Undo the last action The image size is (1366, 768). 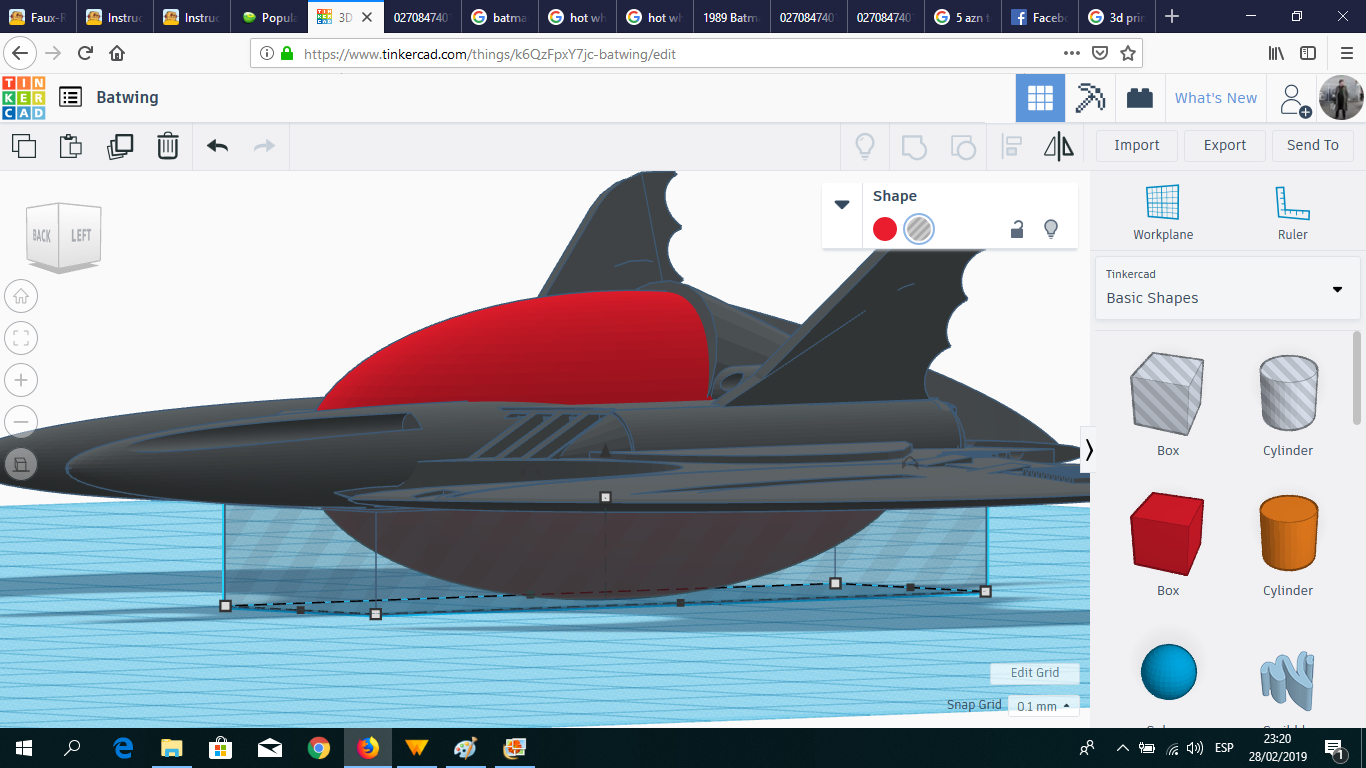[218, 146]
